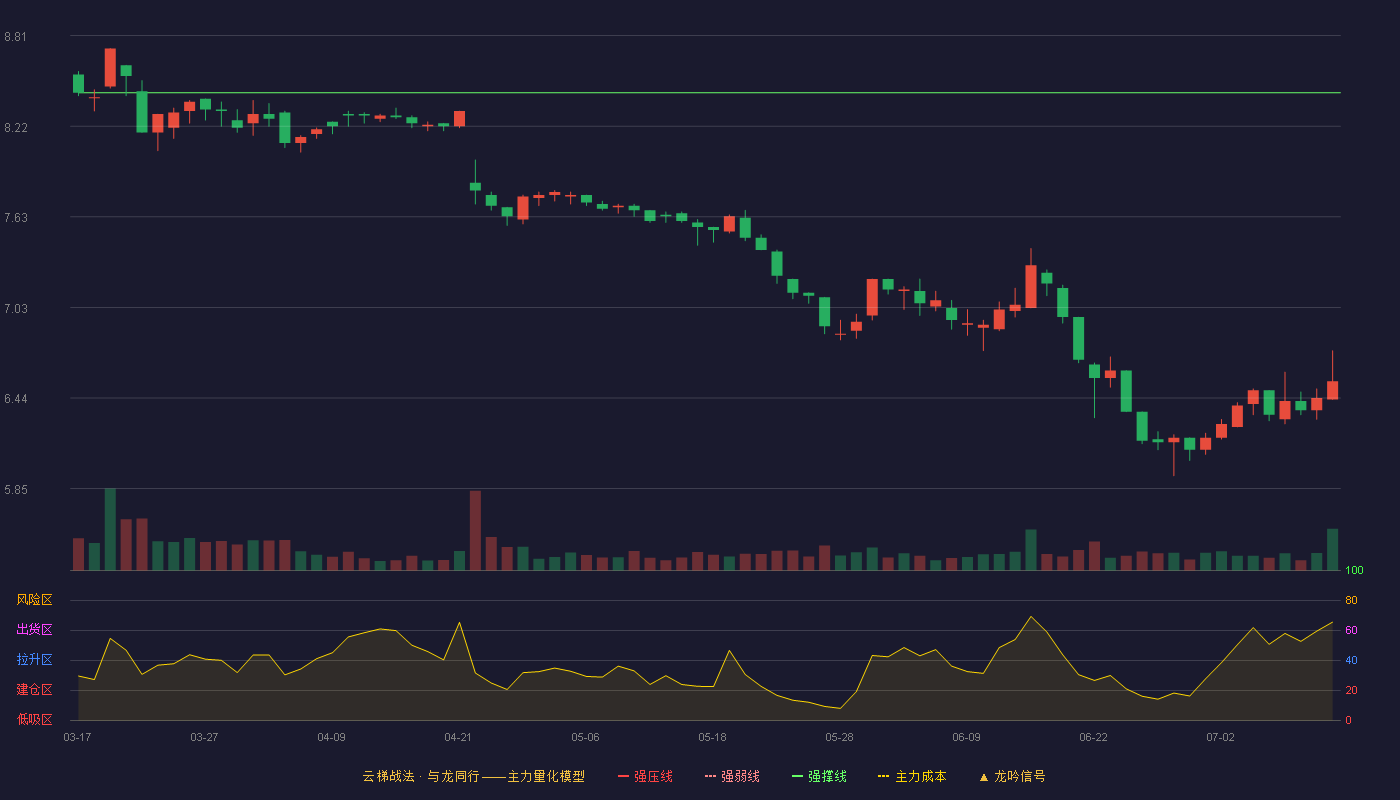The height and width of the screenshot is (800, 1400).
Task: Click the 出货区 zone label
Action: pos(34,630)
